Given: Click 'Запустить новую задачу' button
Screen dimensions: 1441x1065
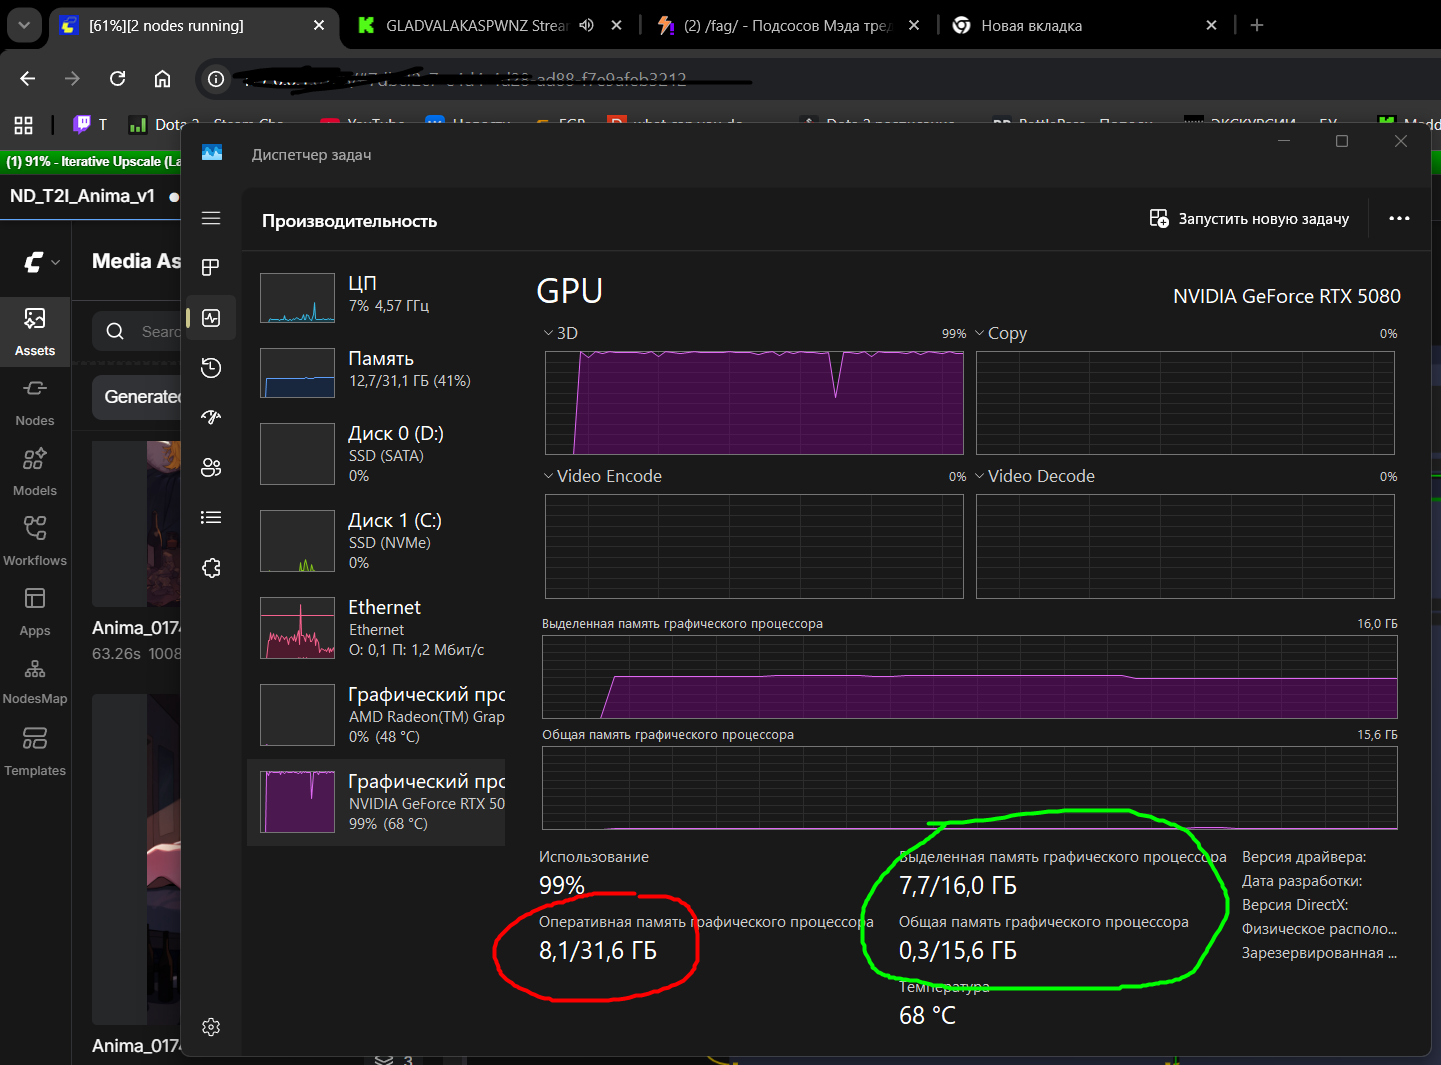Looking at the screenshot, I should [x=1250, y=218].
